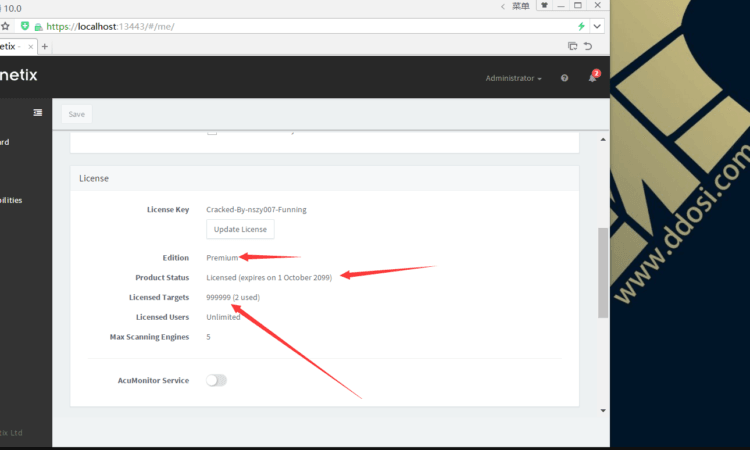Image resolution: width=750 pixels, height=450 pixels.
Task: Open a new tab with plus button
Action: (x=44, y=46)
